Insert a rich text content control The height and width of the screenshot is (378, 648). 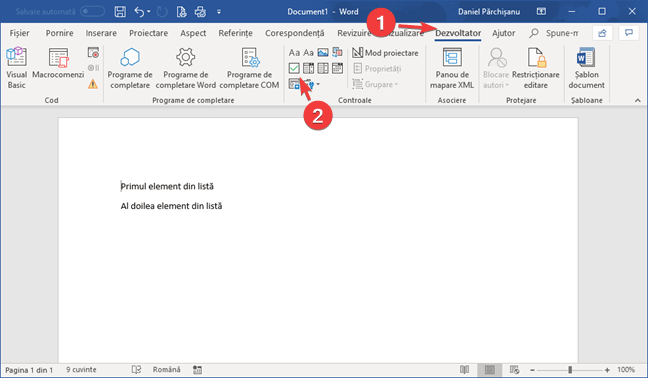294,53
